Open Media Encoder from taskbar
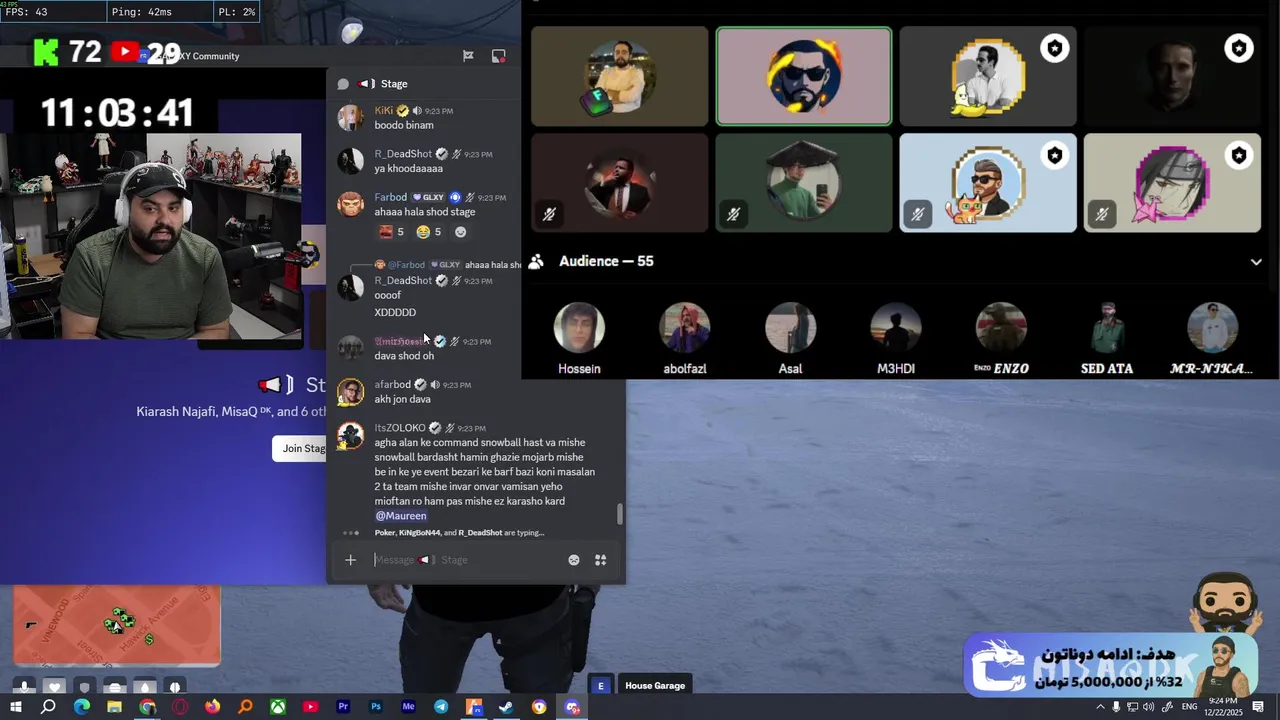The height and width of the screenshot is (720, 1280). [408, 707]
